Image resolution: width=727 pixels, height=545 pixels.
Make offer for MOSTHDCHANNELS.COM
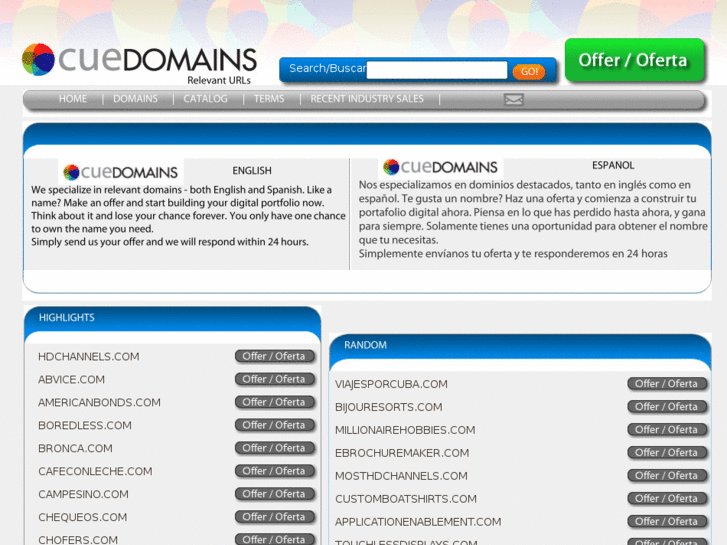[667, 475]
